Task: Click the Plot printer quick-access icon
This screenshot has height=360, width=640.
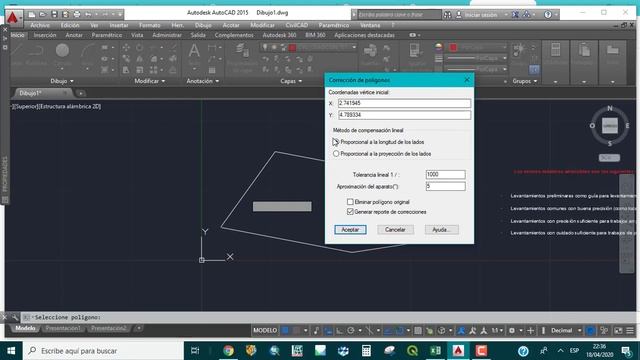Action: (x=77, y=14)
